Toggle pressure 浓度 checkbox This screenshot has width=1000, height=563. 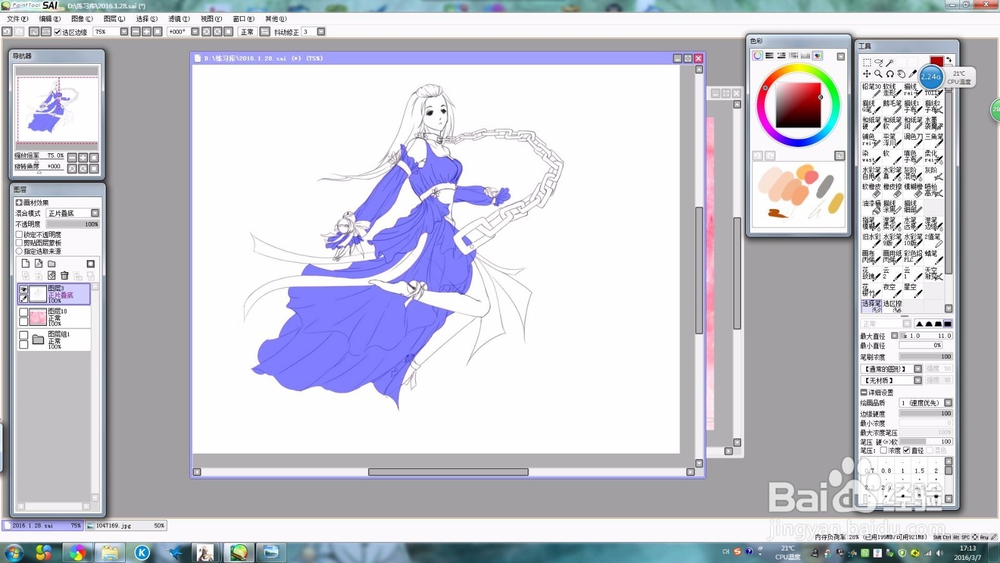coord(883,450)
